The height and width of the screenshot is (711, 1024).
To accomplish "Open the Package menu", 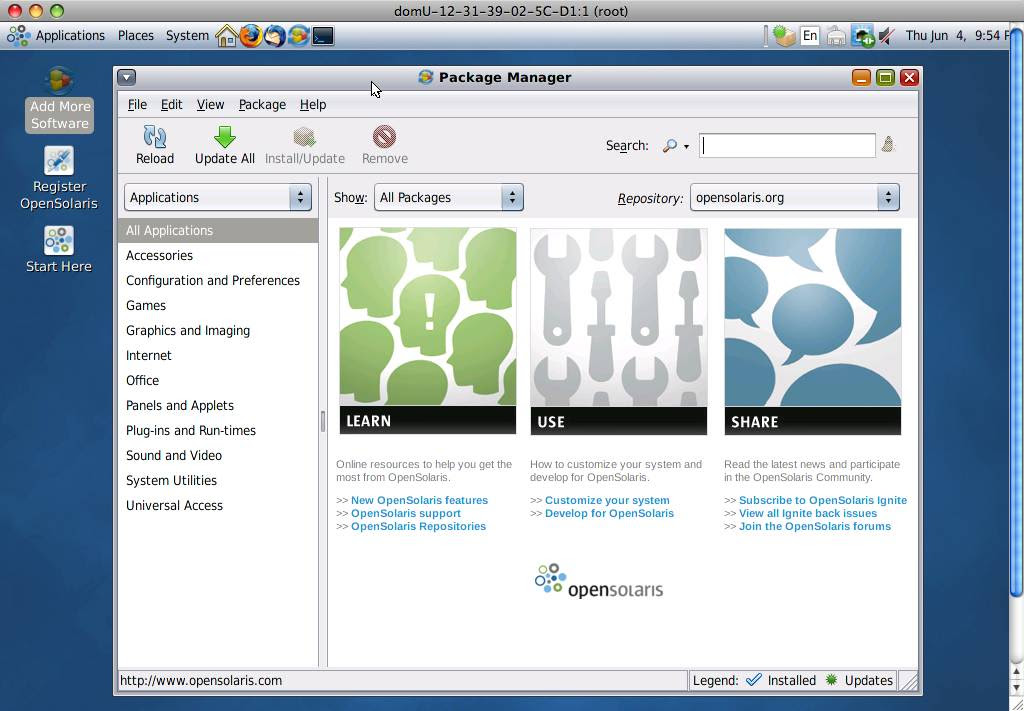I will [x=262, y=104].
